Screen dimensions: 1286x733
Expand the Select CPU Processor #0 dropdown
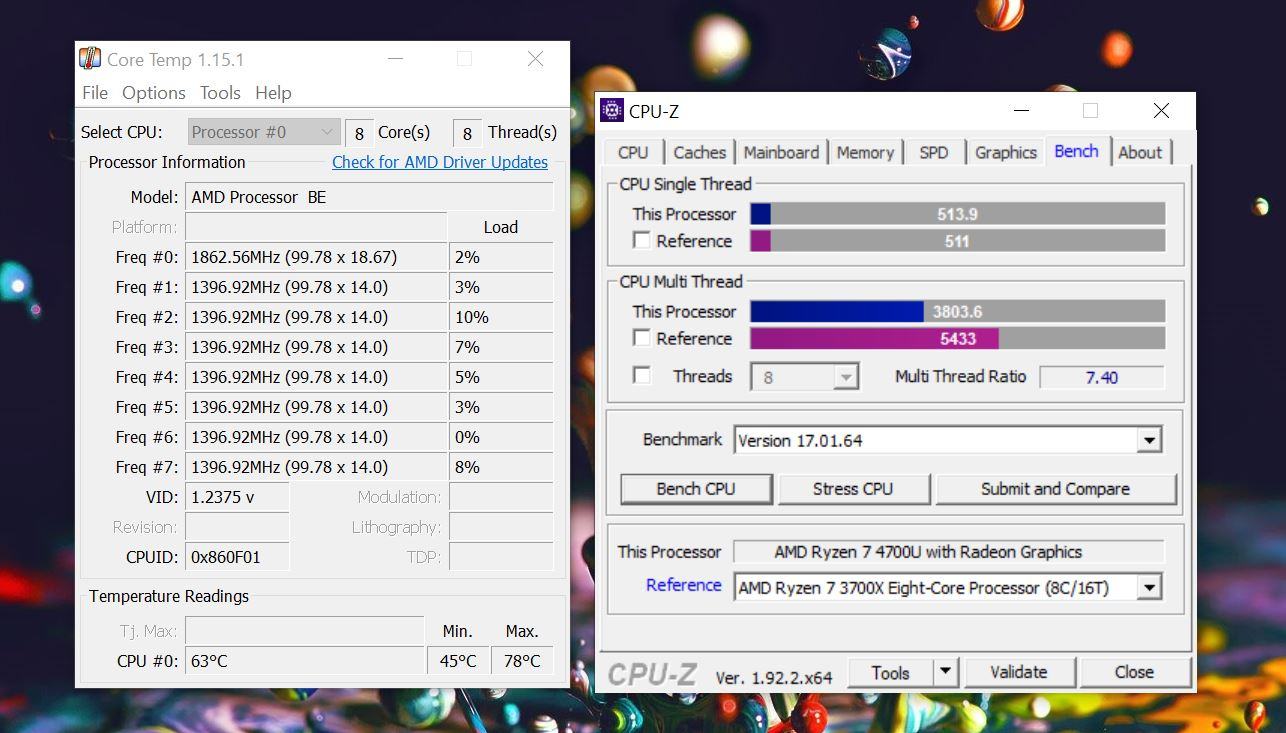(x=264, y=132)
